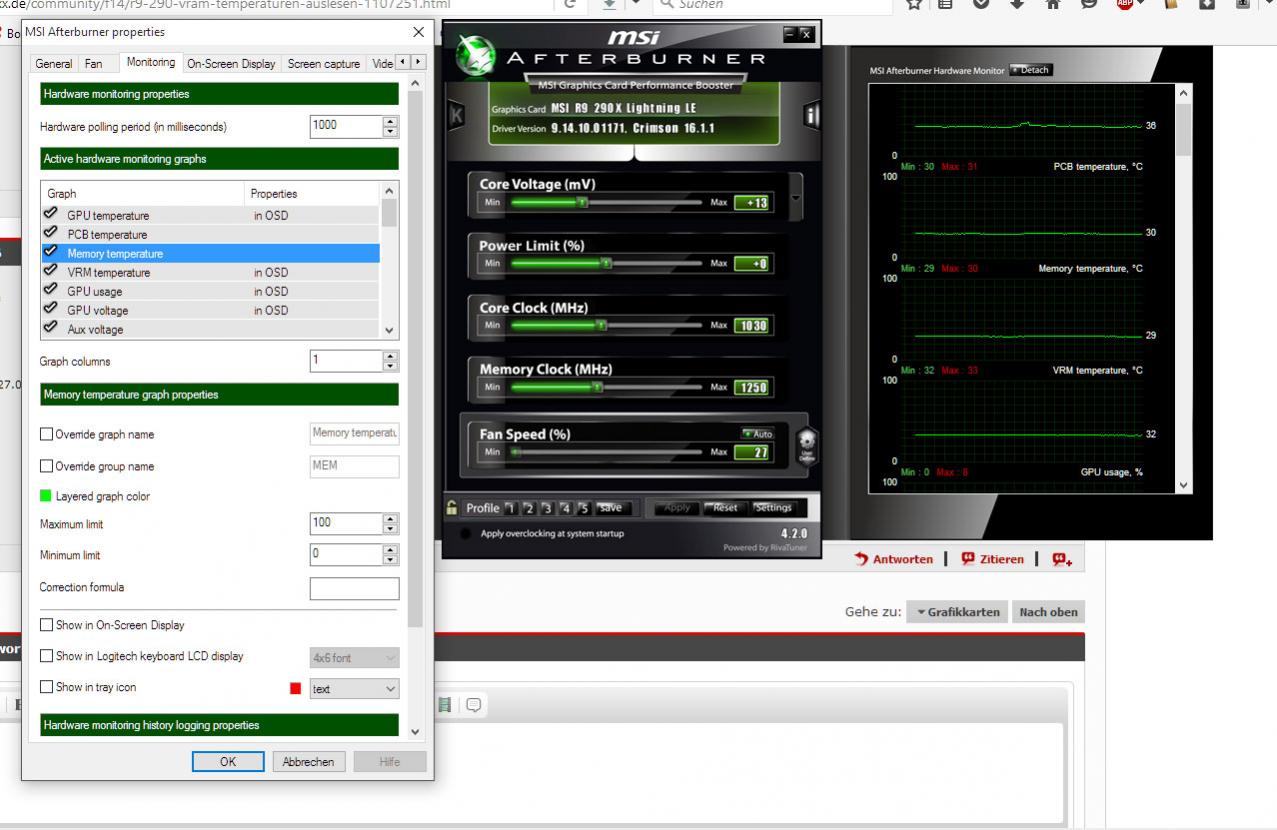Image resolution: width=1277 pixels, height=830 pixels.
Task: Open the Afterburner info 'i' button
Action: pyautogui.click(x=811, y=116)
